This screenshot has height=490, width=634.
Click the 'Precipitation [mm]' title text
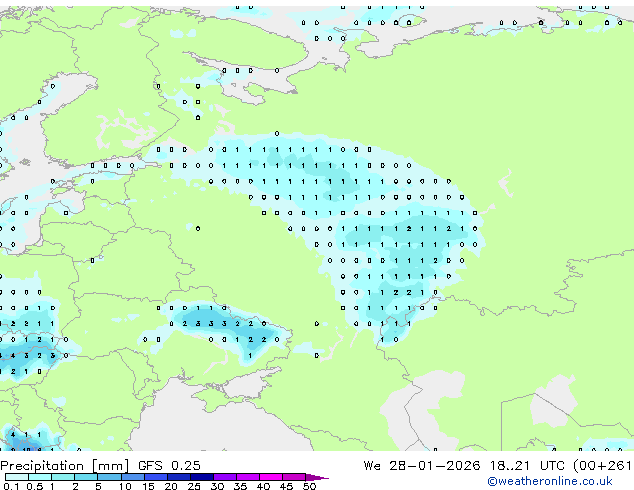[x=65, y=466]
